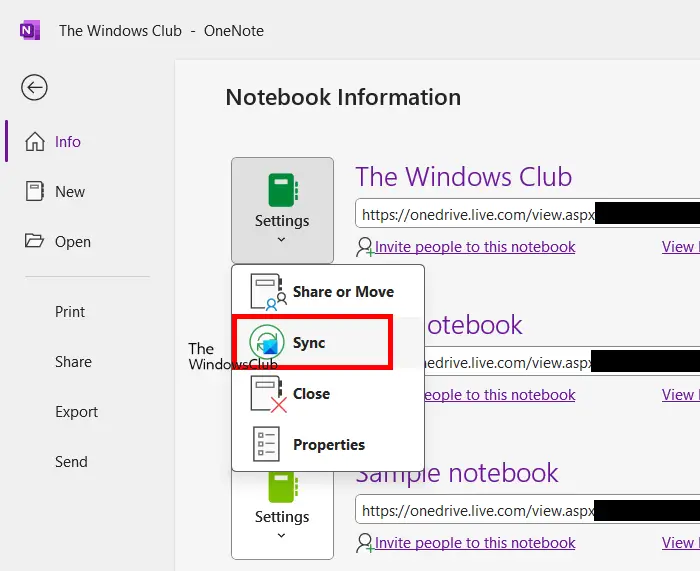Click the light green Sample notebook icon
The width and height of the screenshot is (700, 571).
click(x=283, y=486)
